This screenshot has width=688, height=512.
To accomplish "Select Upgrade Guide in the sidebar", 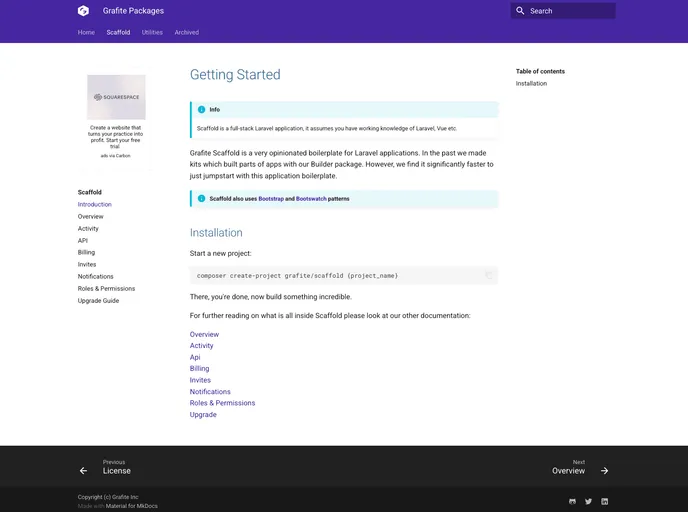I will [x=98, y=301].
